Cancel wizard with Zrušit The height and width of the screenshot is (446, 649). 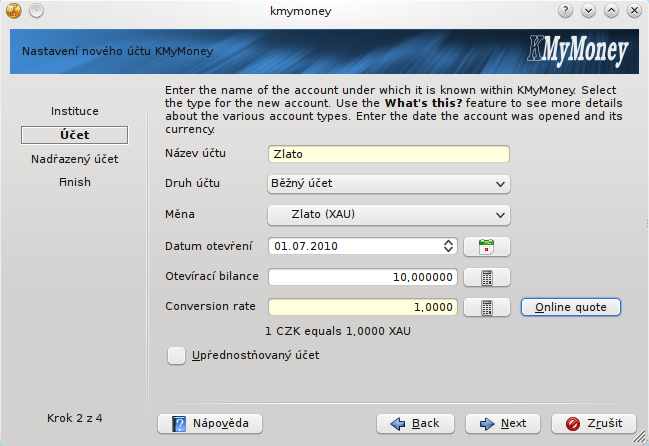click(x=594, y=424)
